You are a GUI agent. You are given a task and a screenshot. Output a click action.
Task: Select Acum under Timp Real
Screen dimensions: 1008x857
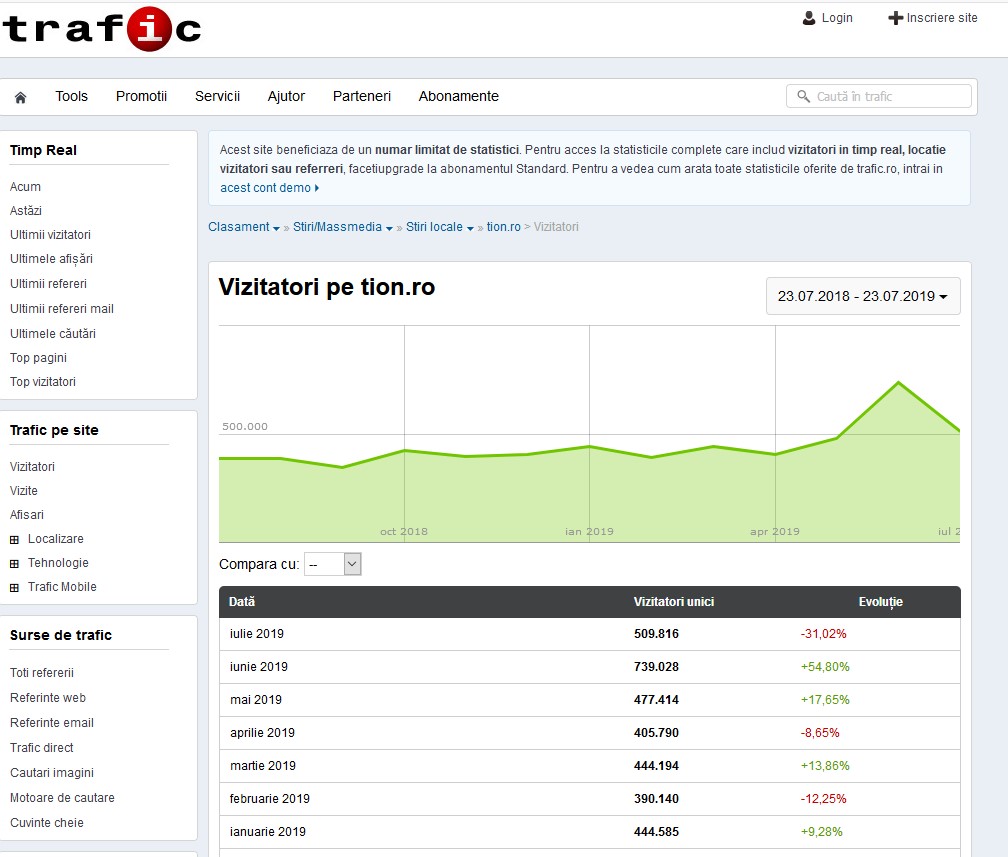[25, 187]
